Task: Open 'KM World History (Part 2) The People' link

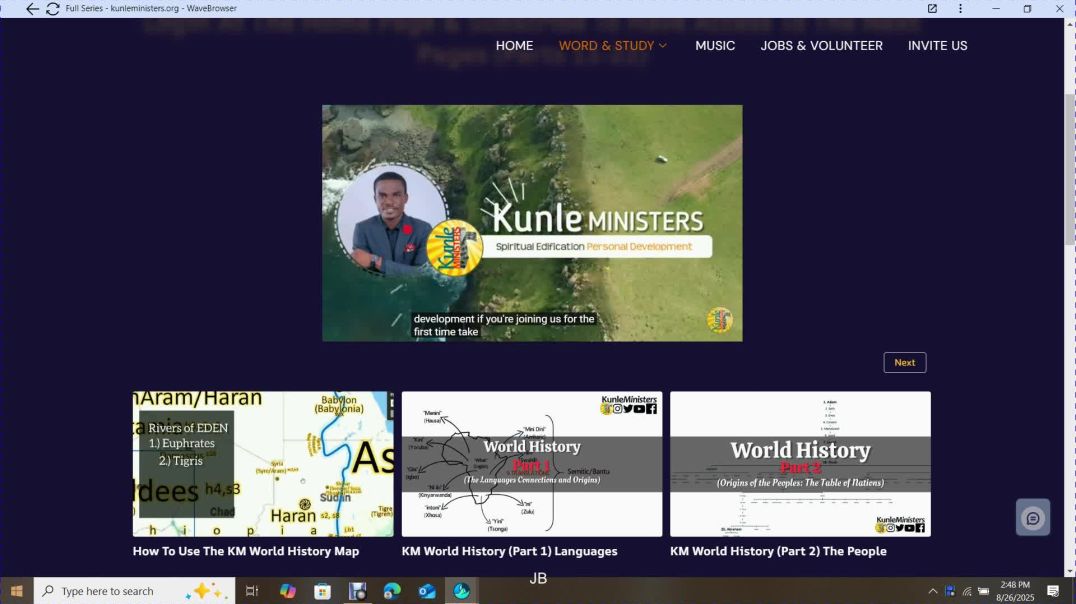Action: coord(778,551)
